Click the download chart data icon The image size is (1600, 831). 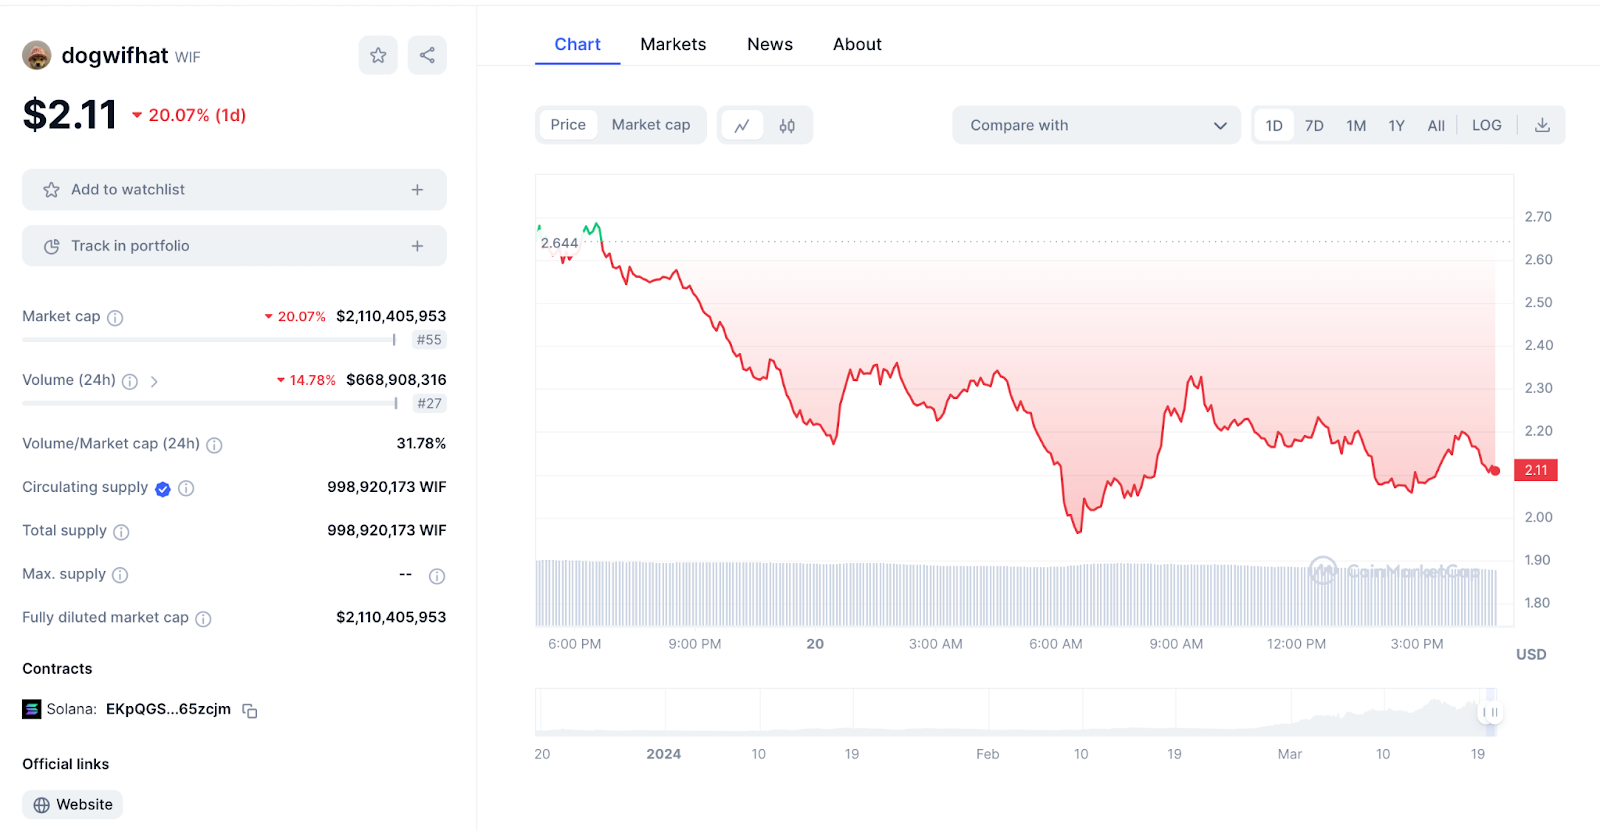[x=1542, y=125]
